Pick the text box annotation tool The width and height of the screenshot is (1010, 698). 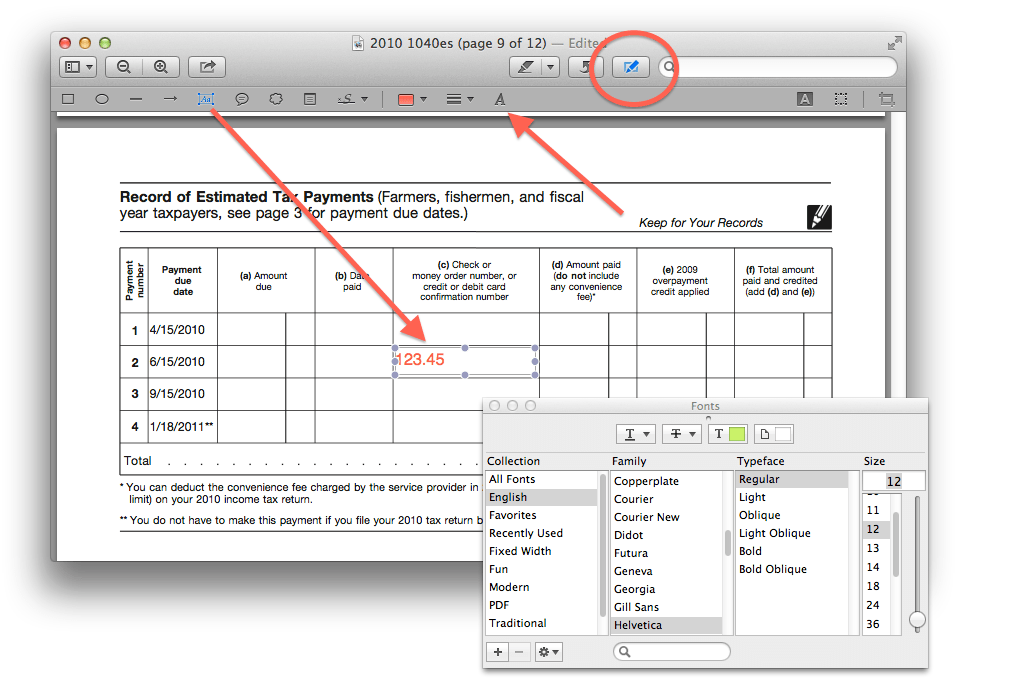[206, 99]
